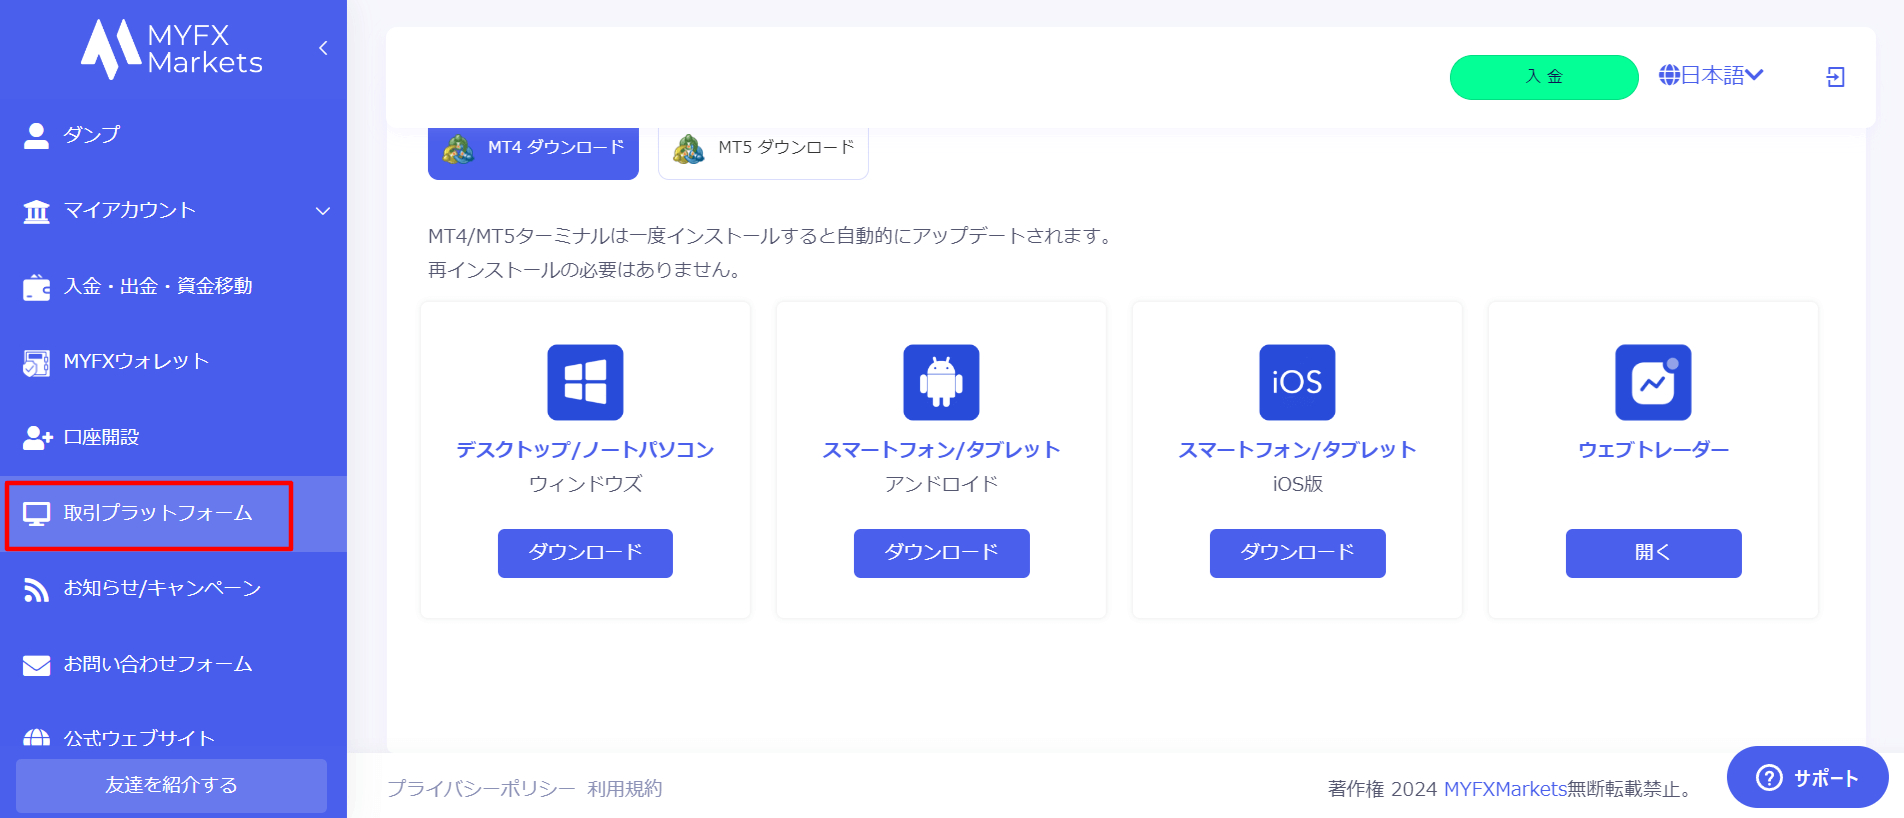Open the web trader with 開く

tap(1653, 553)
